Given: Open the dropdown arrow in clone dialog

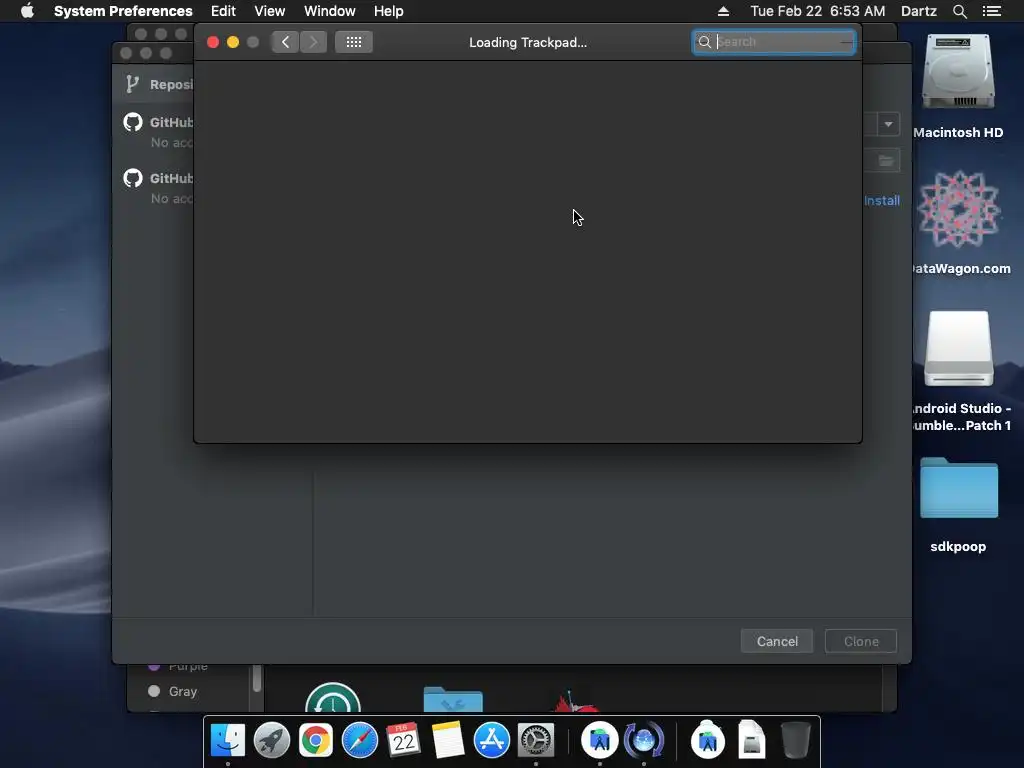Looking at the screenshot, I should coord(888,124).
